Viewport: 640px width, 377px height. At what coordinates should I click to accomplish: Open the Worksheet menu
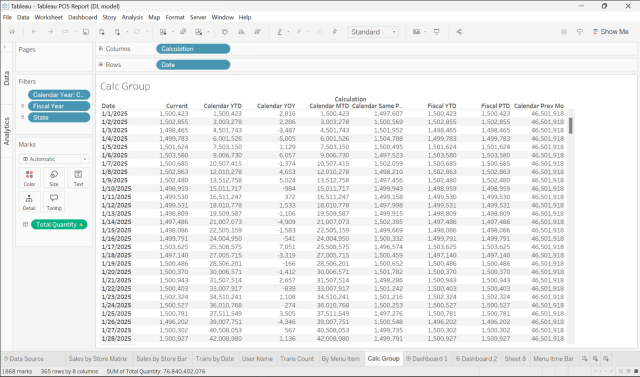[x=49, y=17]
